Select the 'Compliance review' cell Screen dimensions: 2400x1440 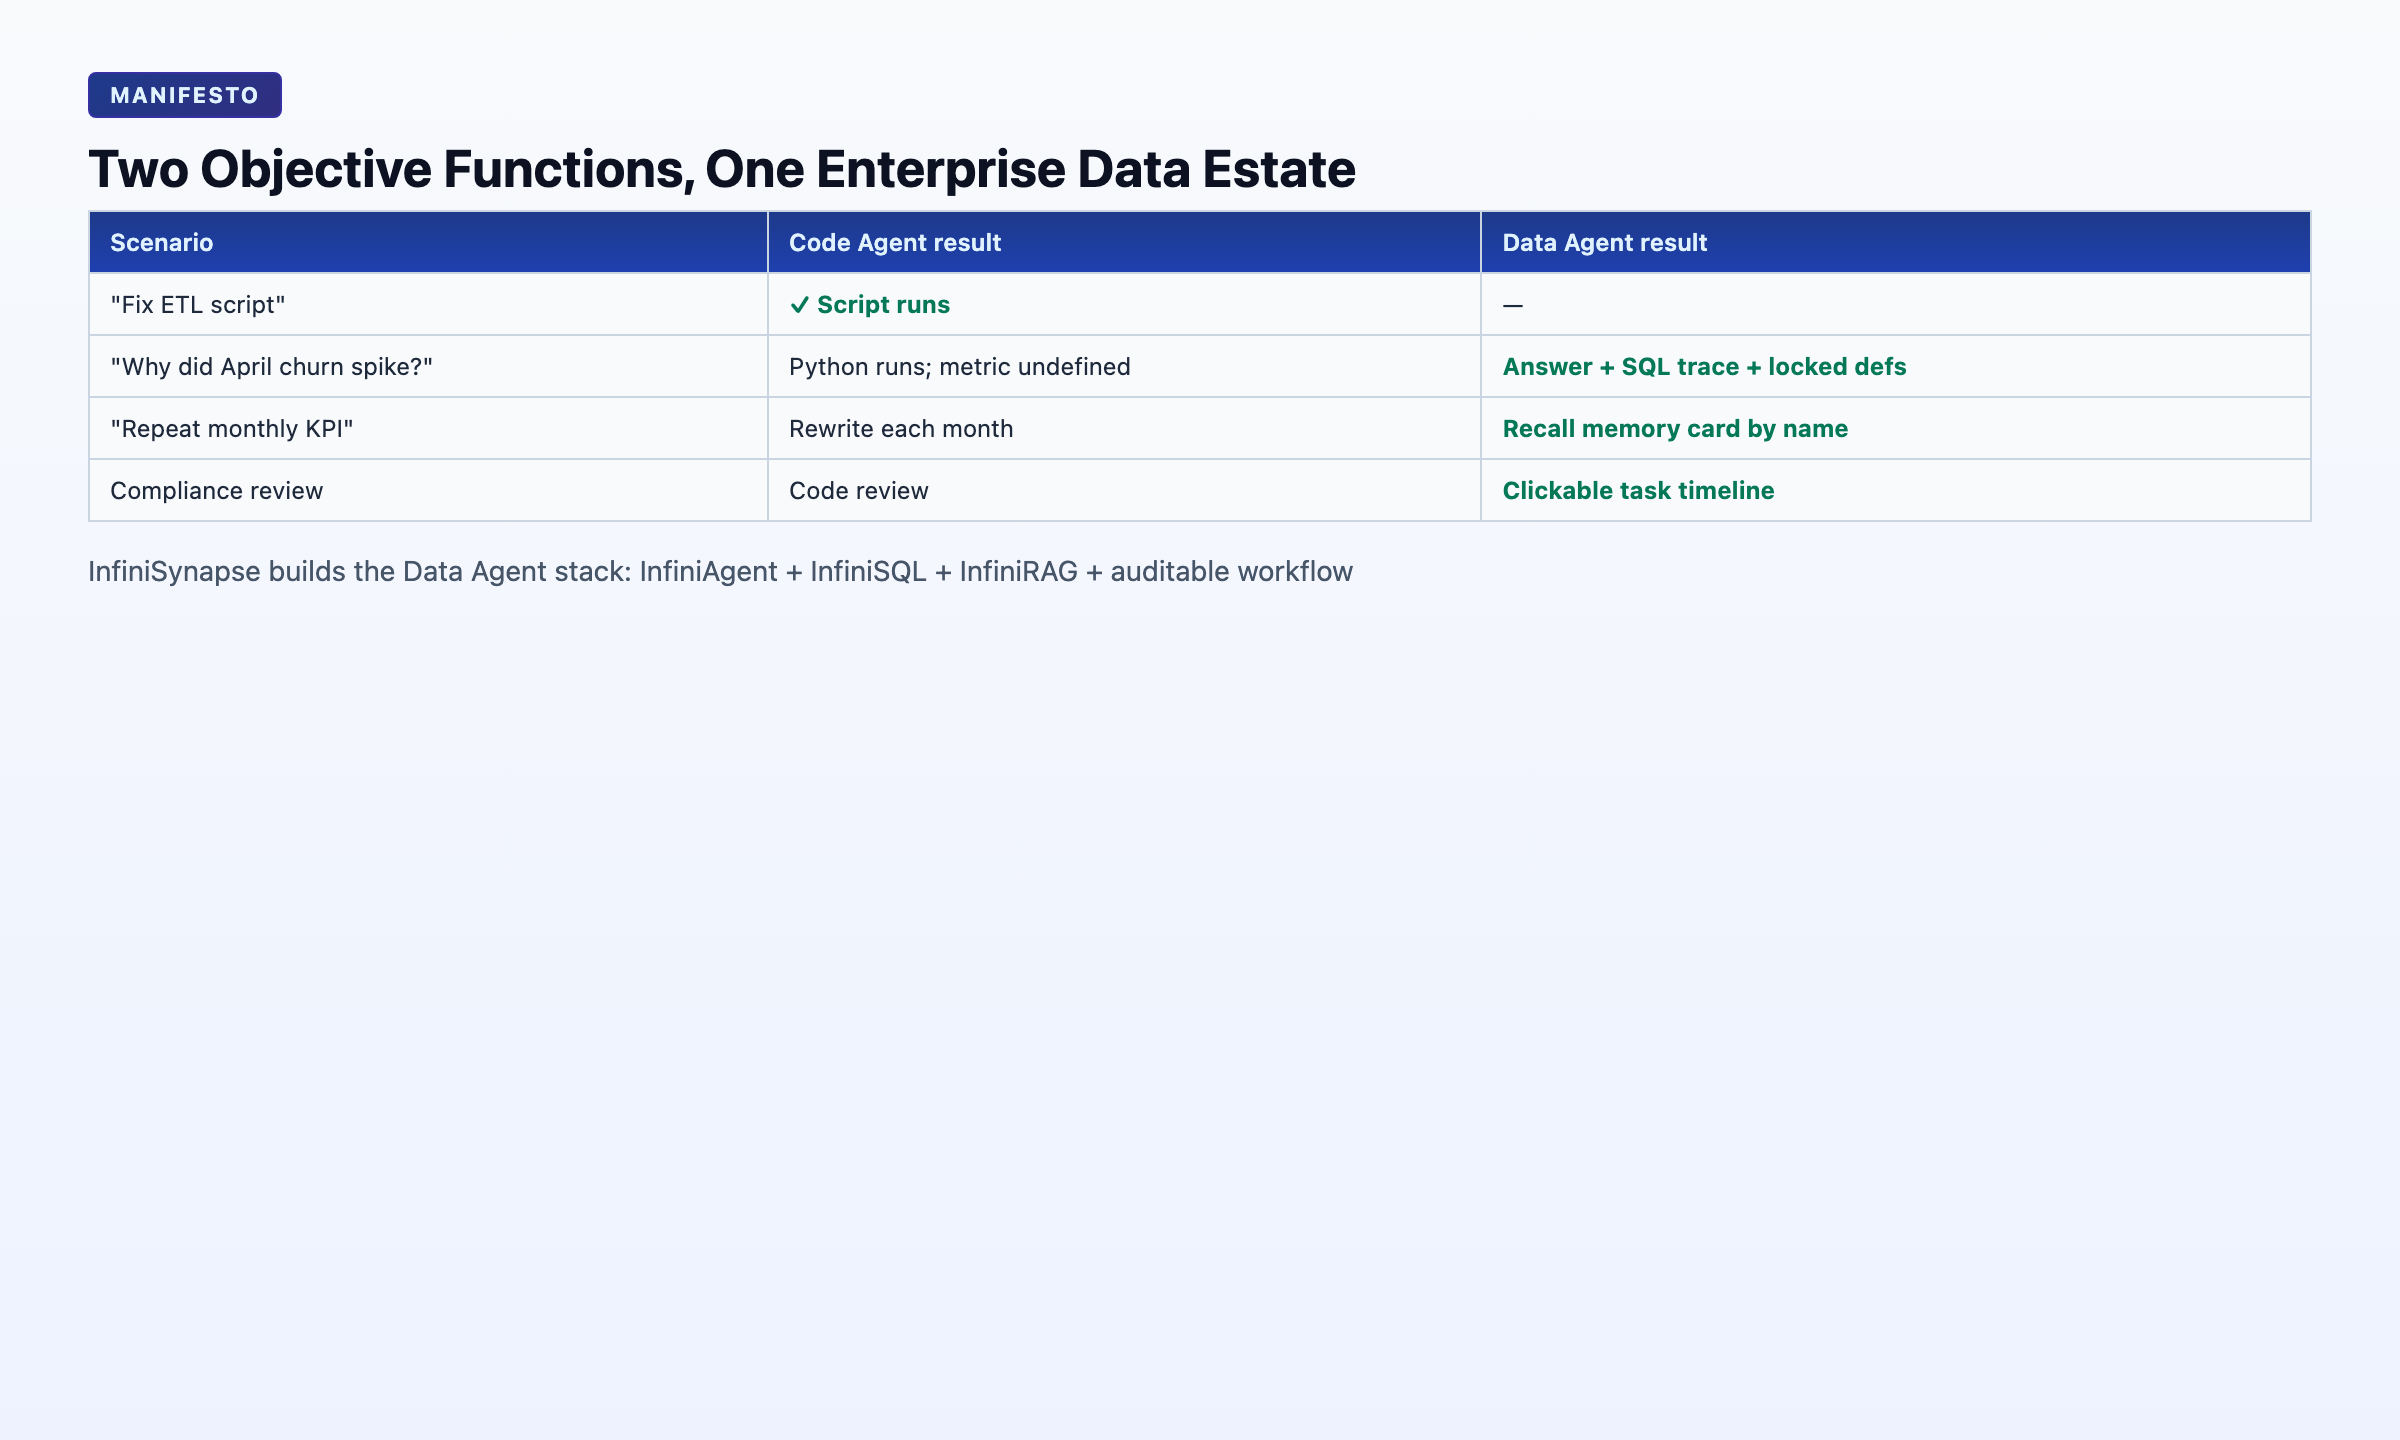coord(428,490)
